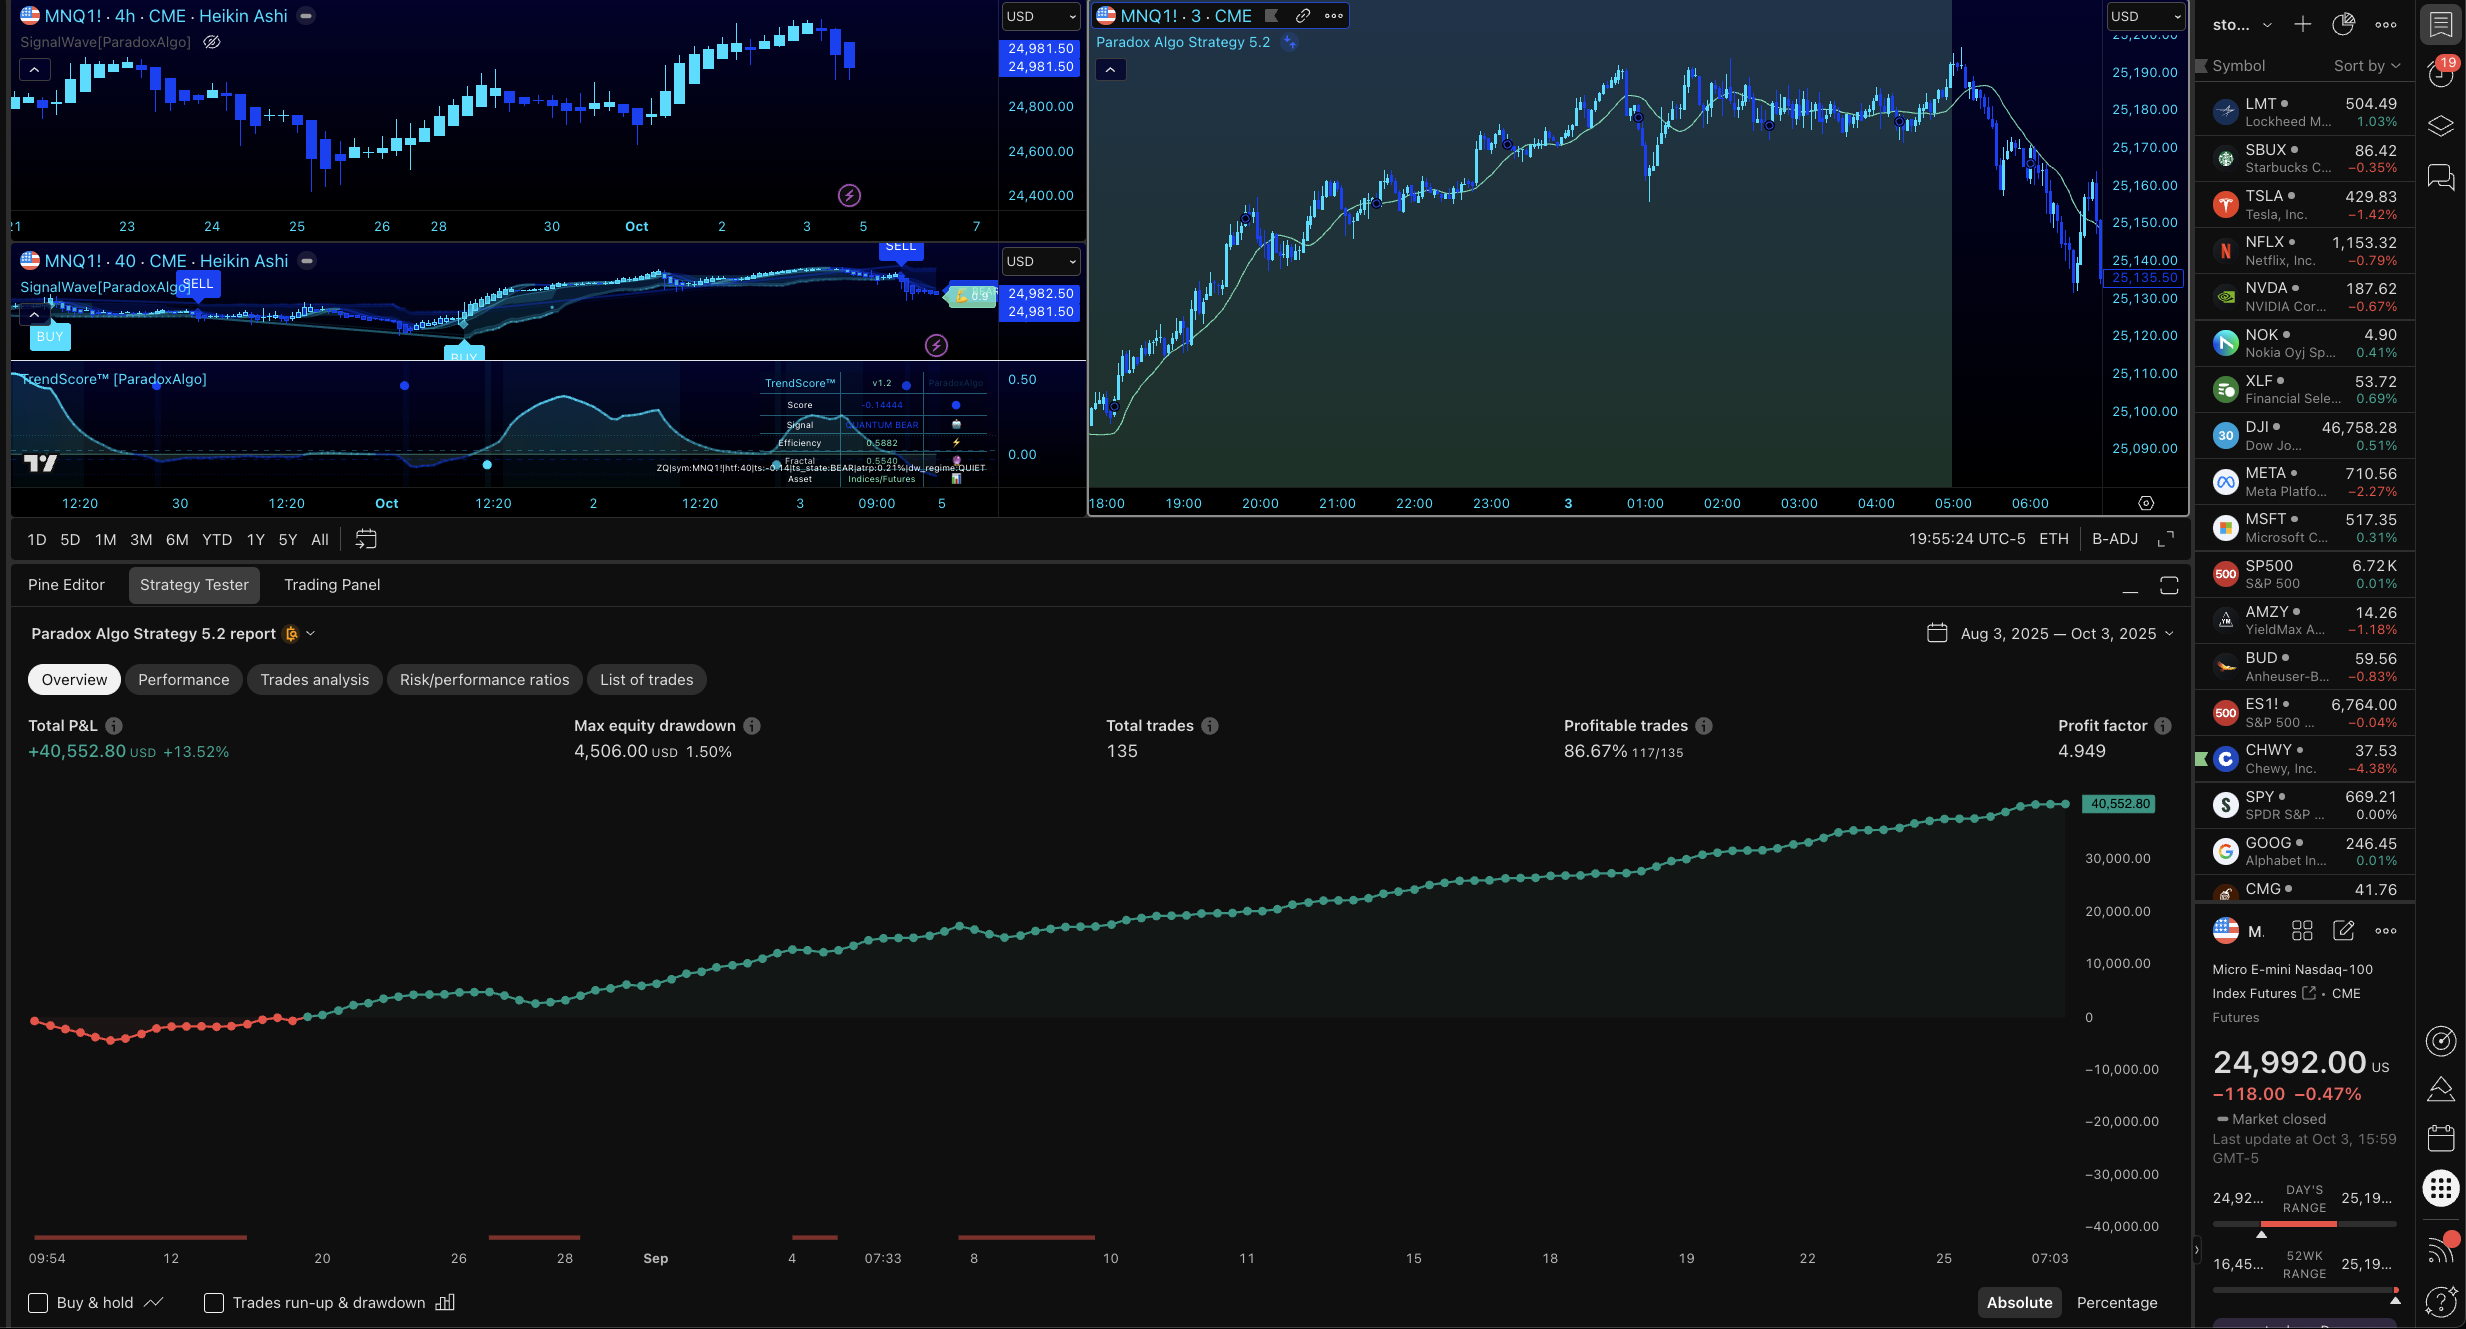Enable Trades run-up & drawdown checkbox
The width and height of the screenshot is (2466, 1329).
(214, 1302)
